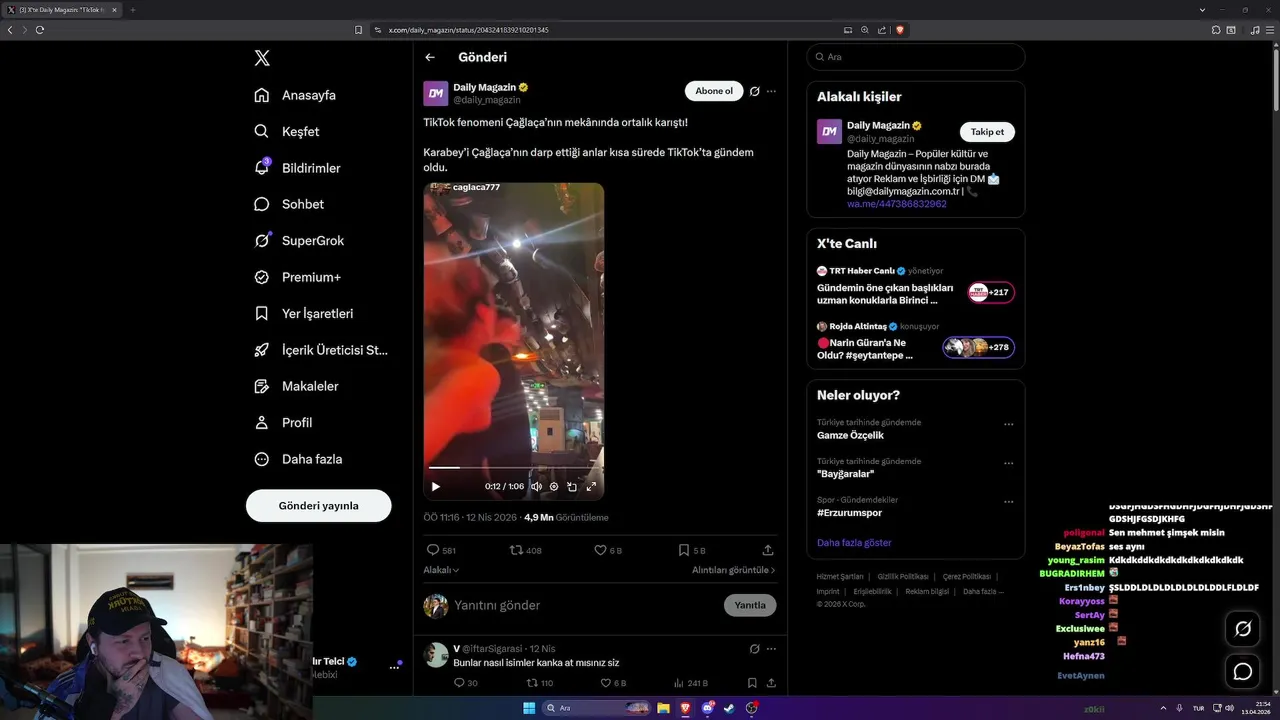Open Daily Magazin post avatar
Screen dimensions: 1280x720
[x=436, y=93]
